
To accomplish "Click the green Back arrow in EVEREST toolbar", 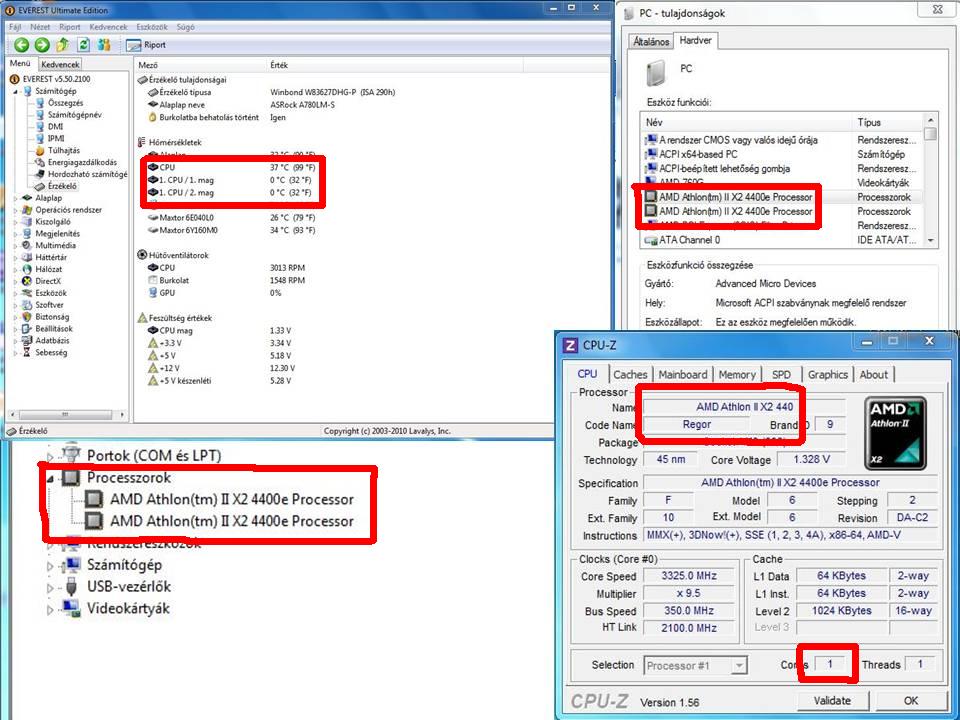I will click(x=21, y=45).
